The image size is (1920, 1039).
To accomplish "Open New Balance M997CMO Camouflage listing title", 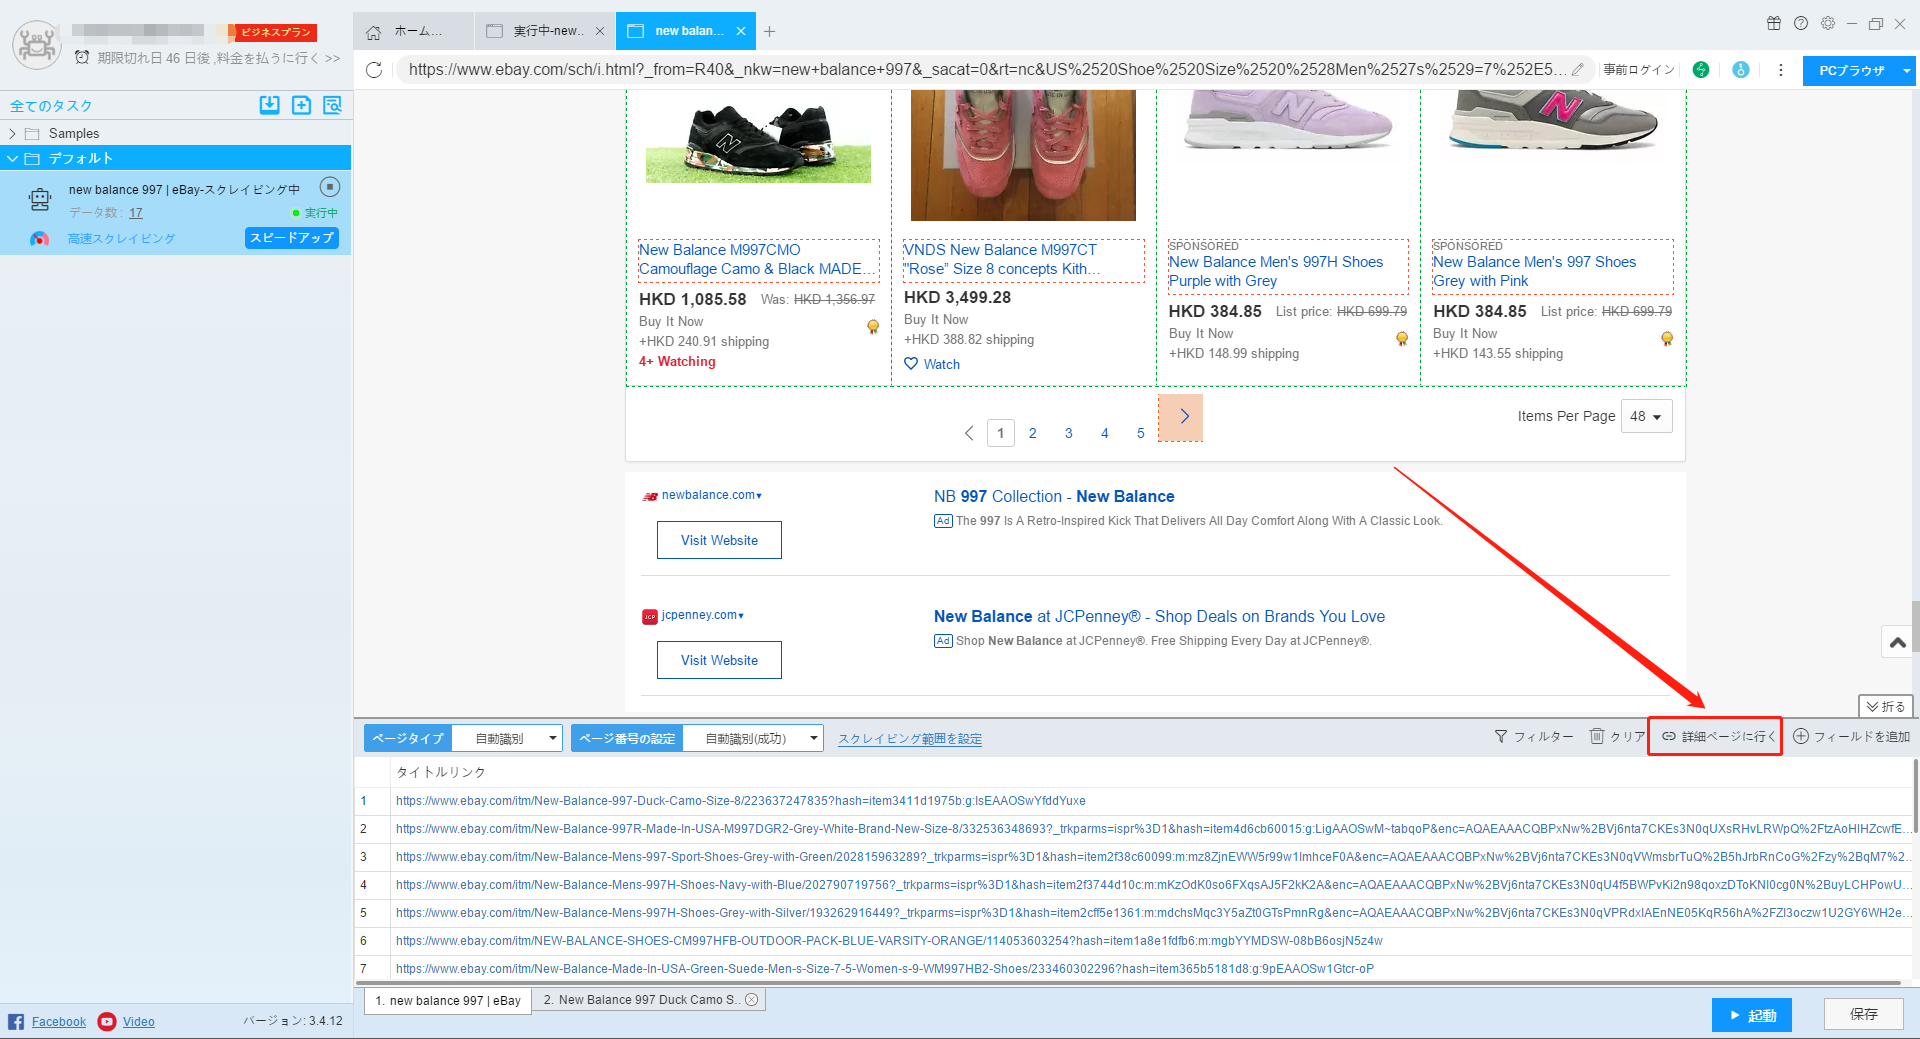I will pyautogui.click(x=758, y=259).
